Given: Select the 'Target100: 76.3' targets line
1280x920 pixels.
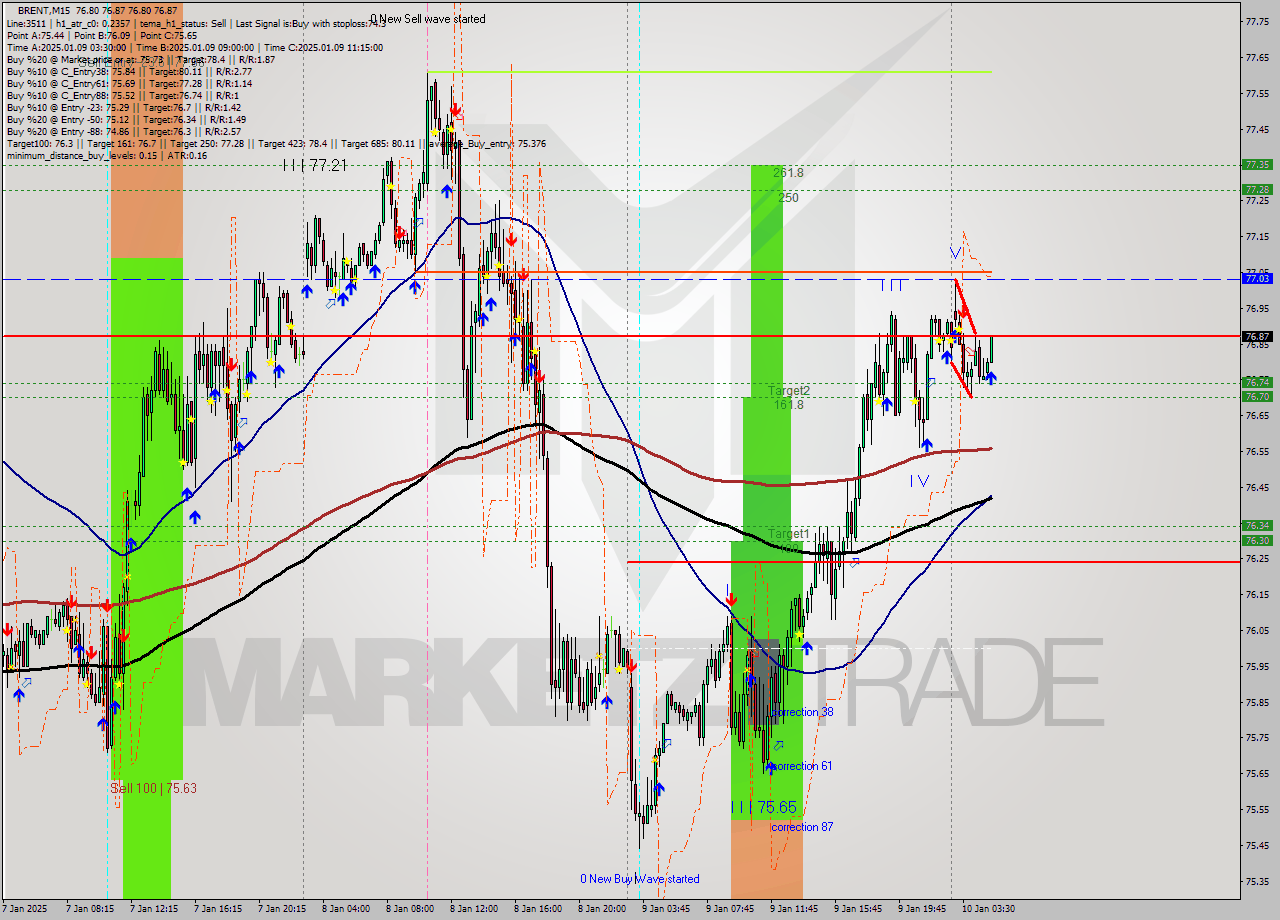Looking at the screenshot, I should pyautogui.click(x=276, y=143).
